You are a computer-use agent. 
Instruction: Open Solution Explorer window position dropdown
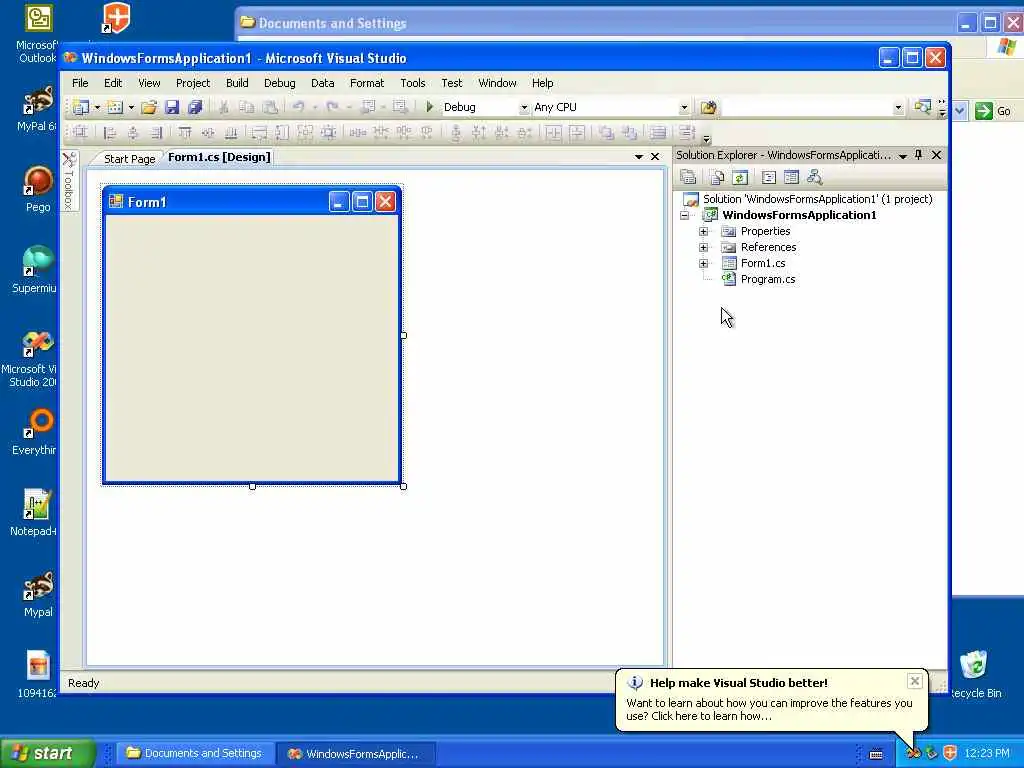903,156
